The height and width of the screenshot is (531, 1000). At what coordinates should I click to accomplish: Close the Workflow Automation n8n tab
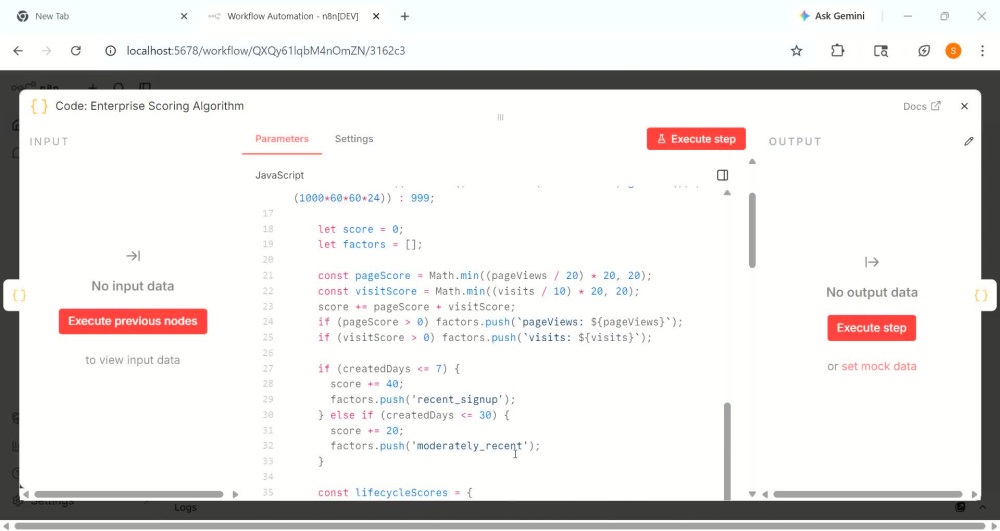pos(376,17)
